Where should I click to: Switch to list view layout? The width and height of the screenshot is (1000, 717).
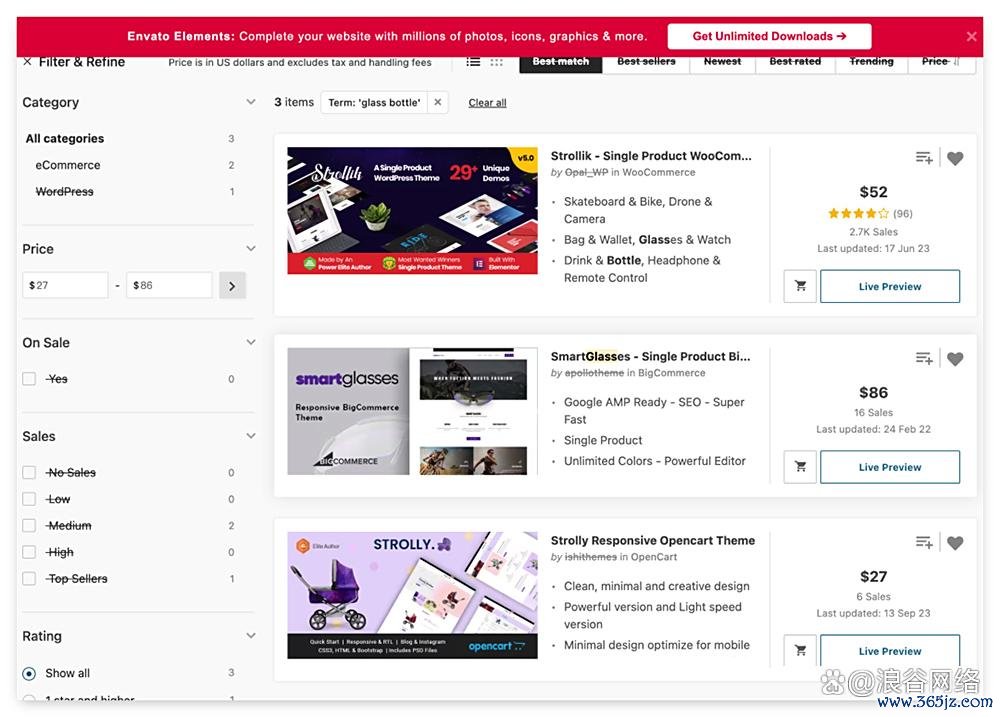point(473,62)
